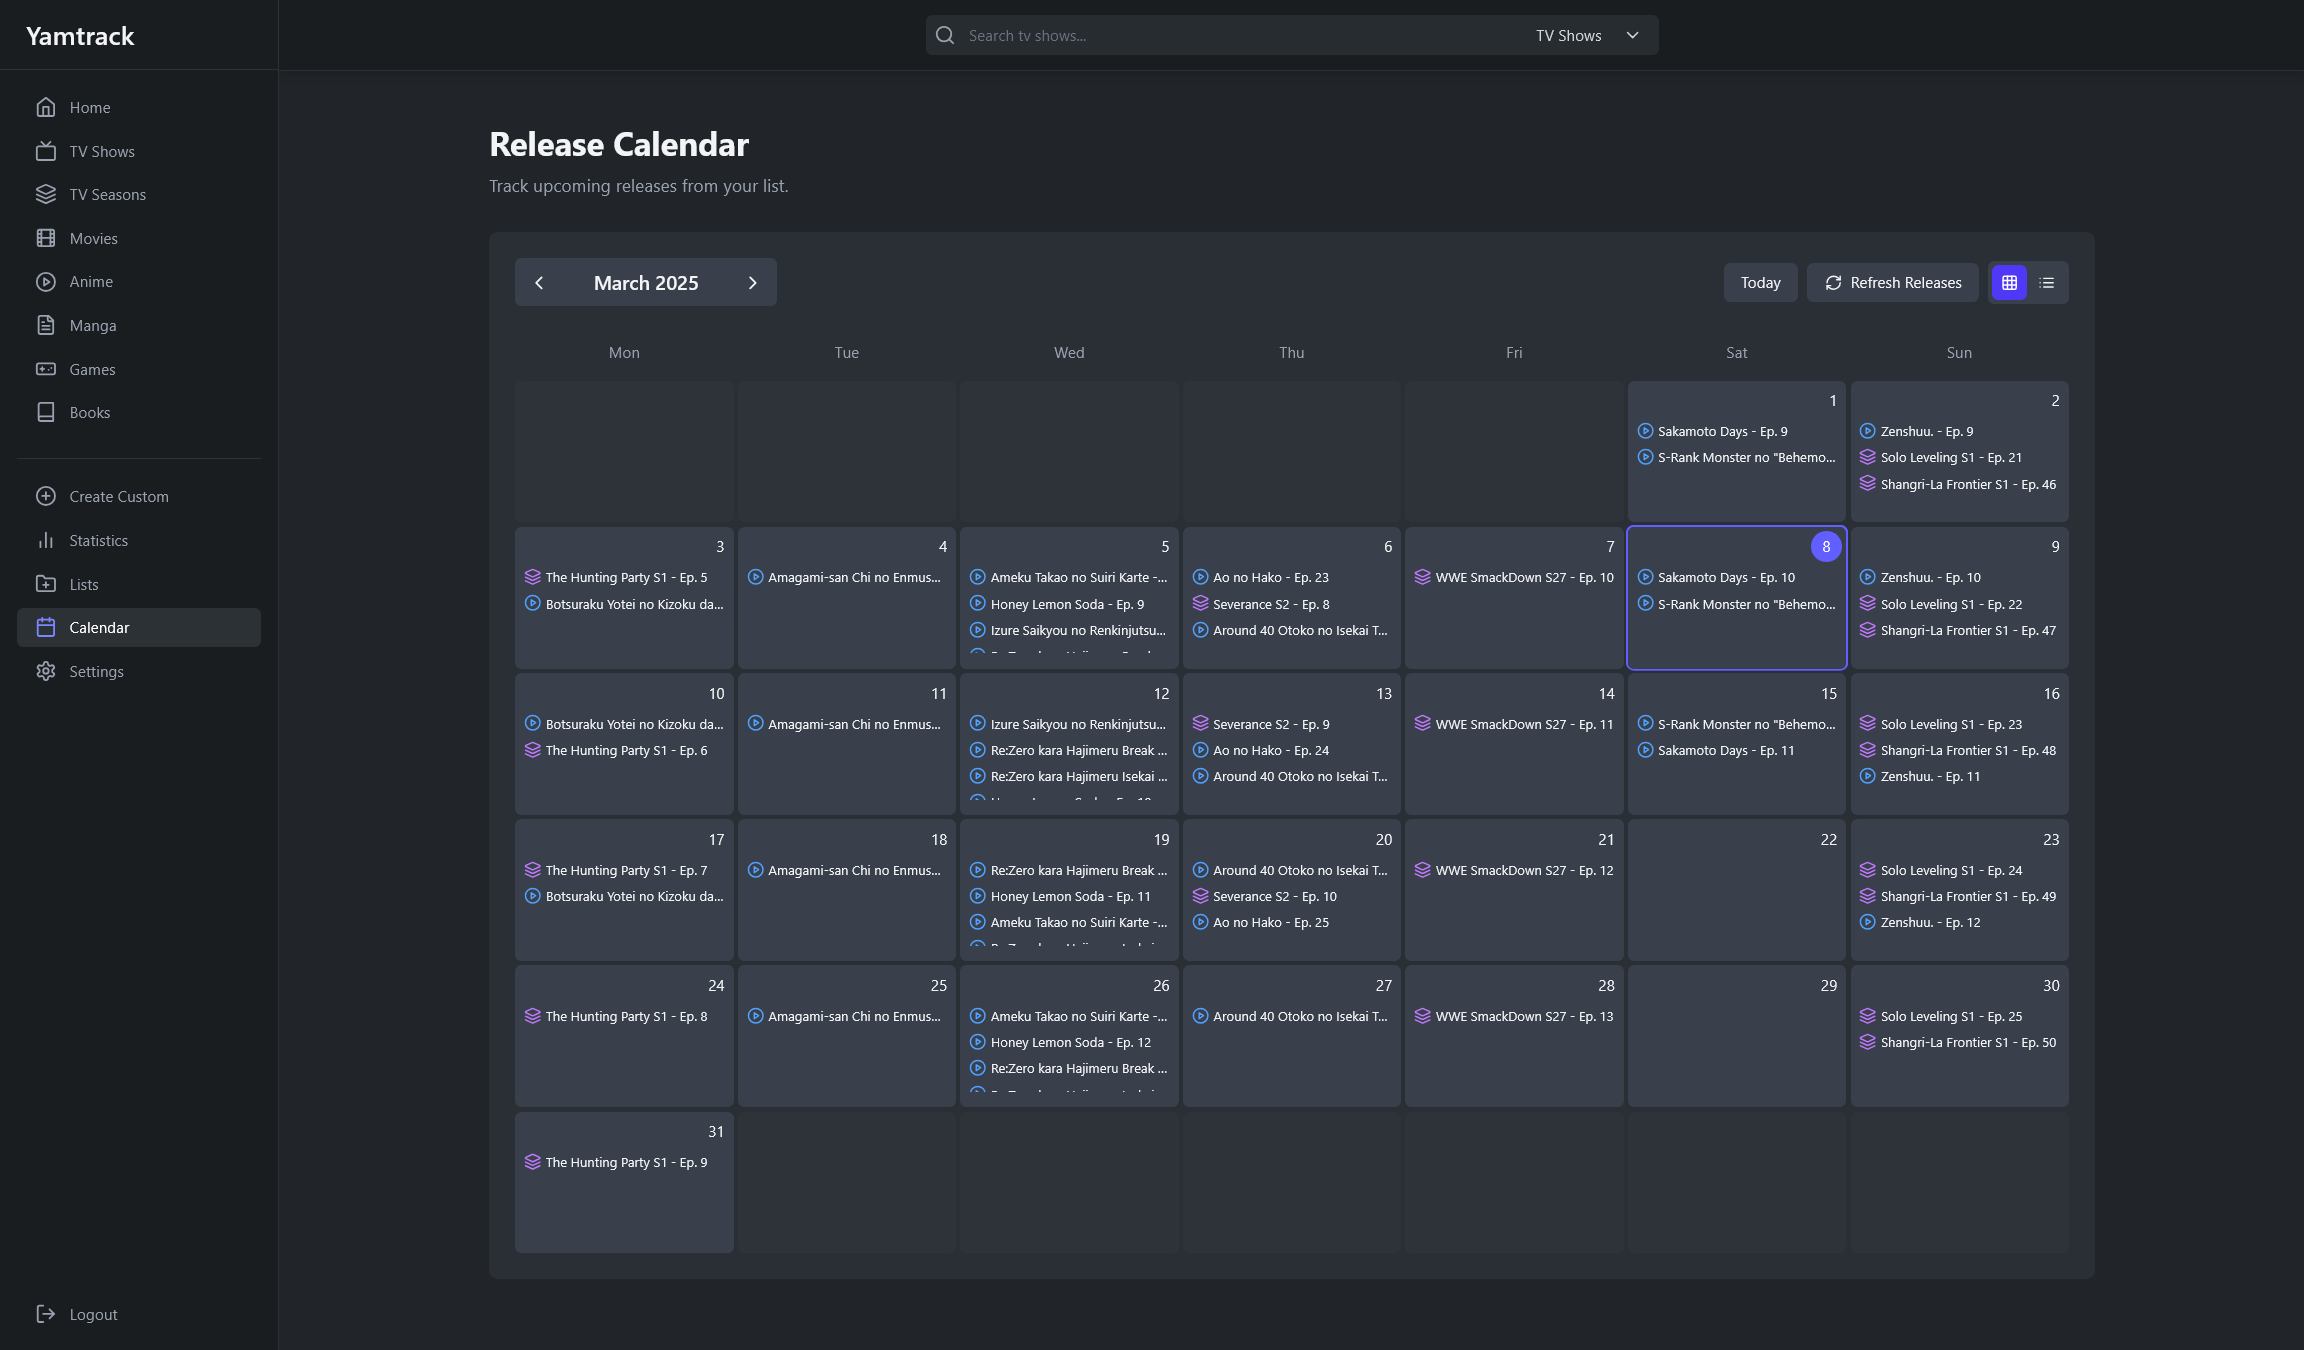Viewport: 2305px width, 1350px height.
Task: Open the Anime section icon
Action: 46,282
